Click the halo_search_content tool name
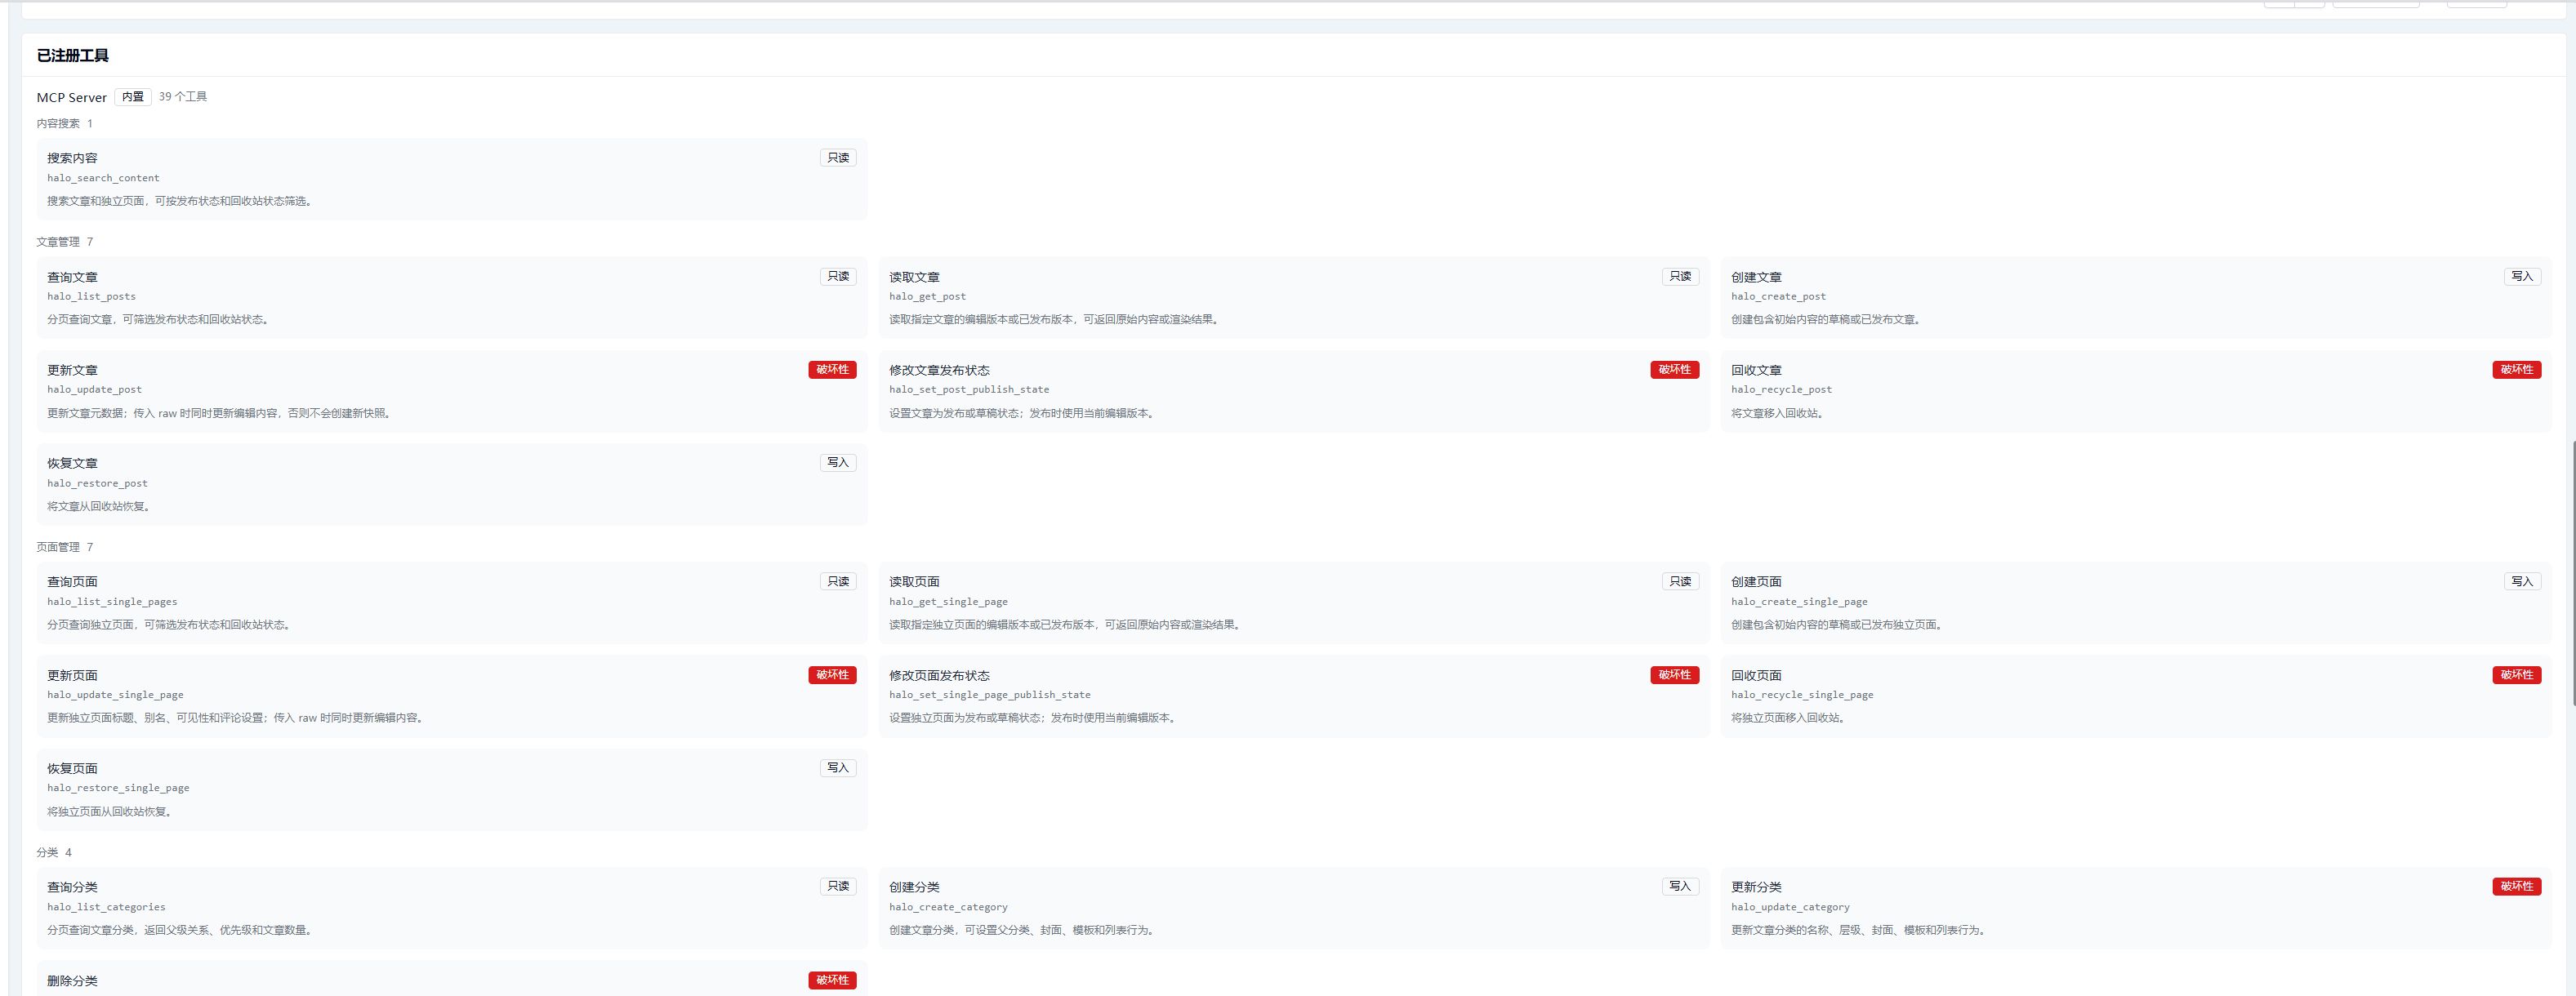The width and height of the screenshot is (2576, 996). point(103,178)
